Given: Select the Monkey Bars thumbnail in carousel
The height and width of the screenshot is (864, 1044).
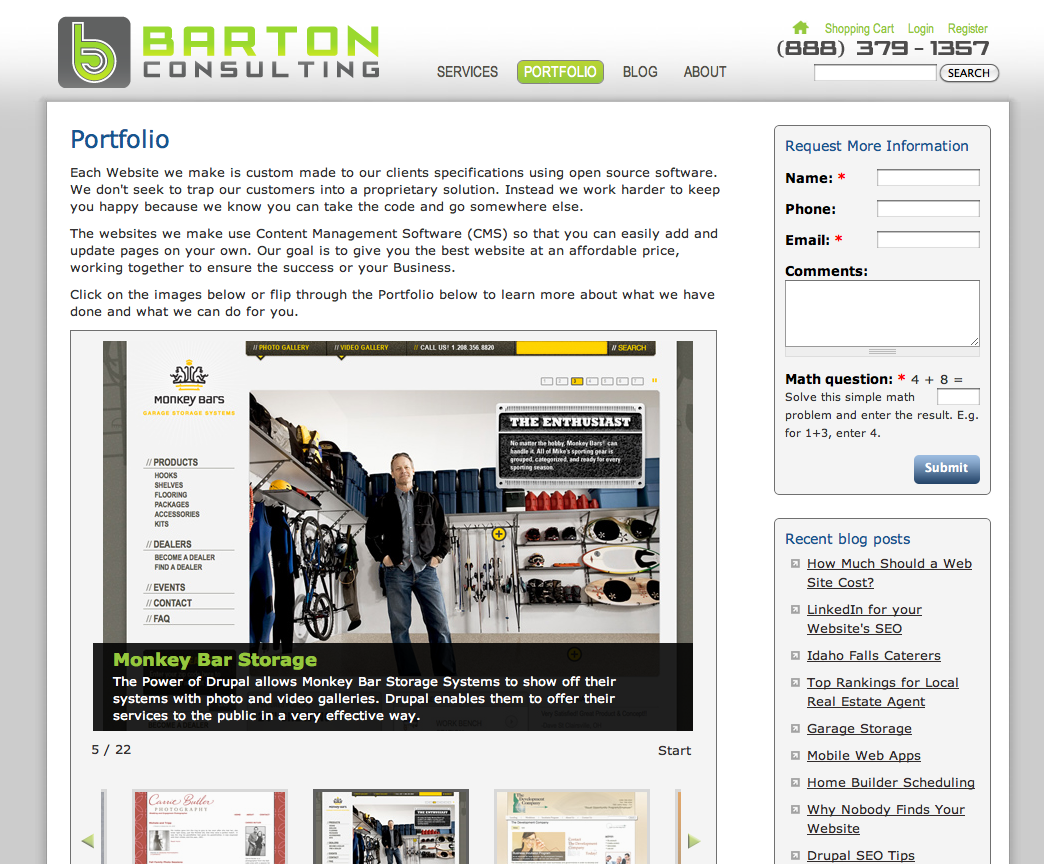Looking at the screenshot, I should click(x=391, y=827).
